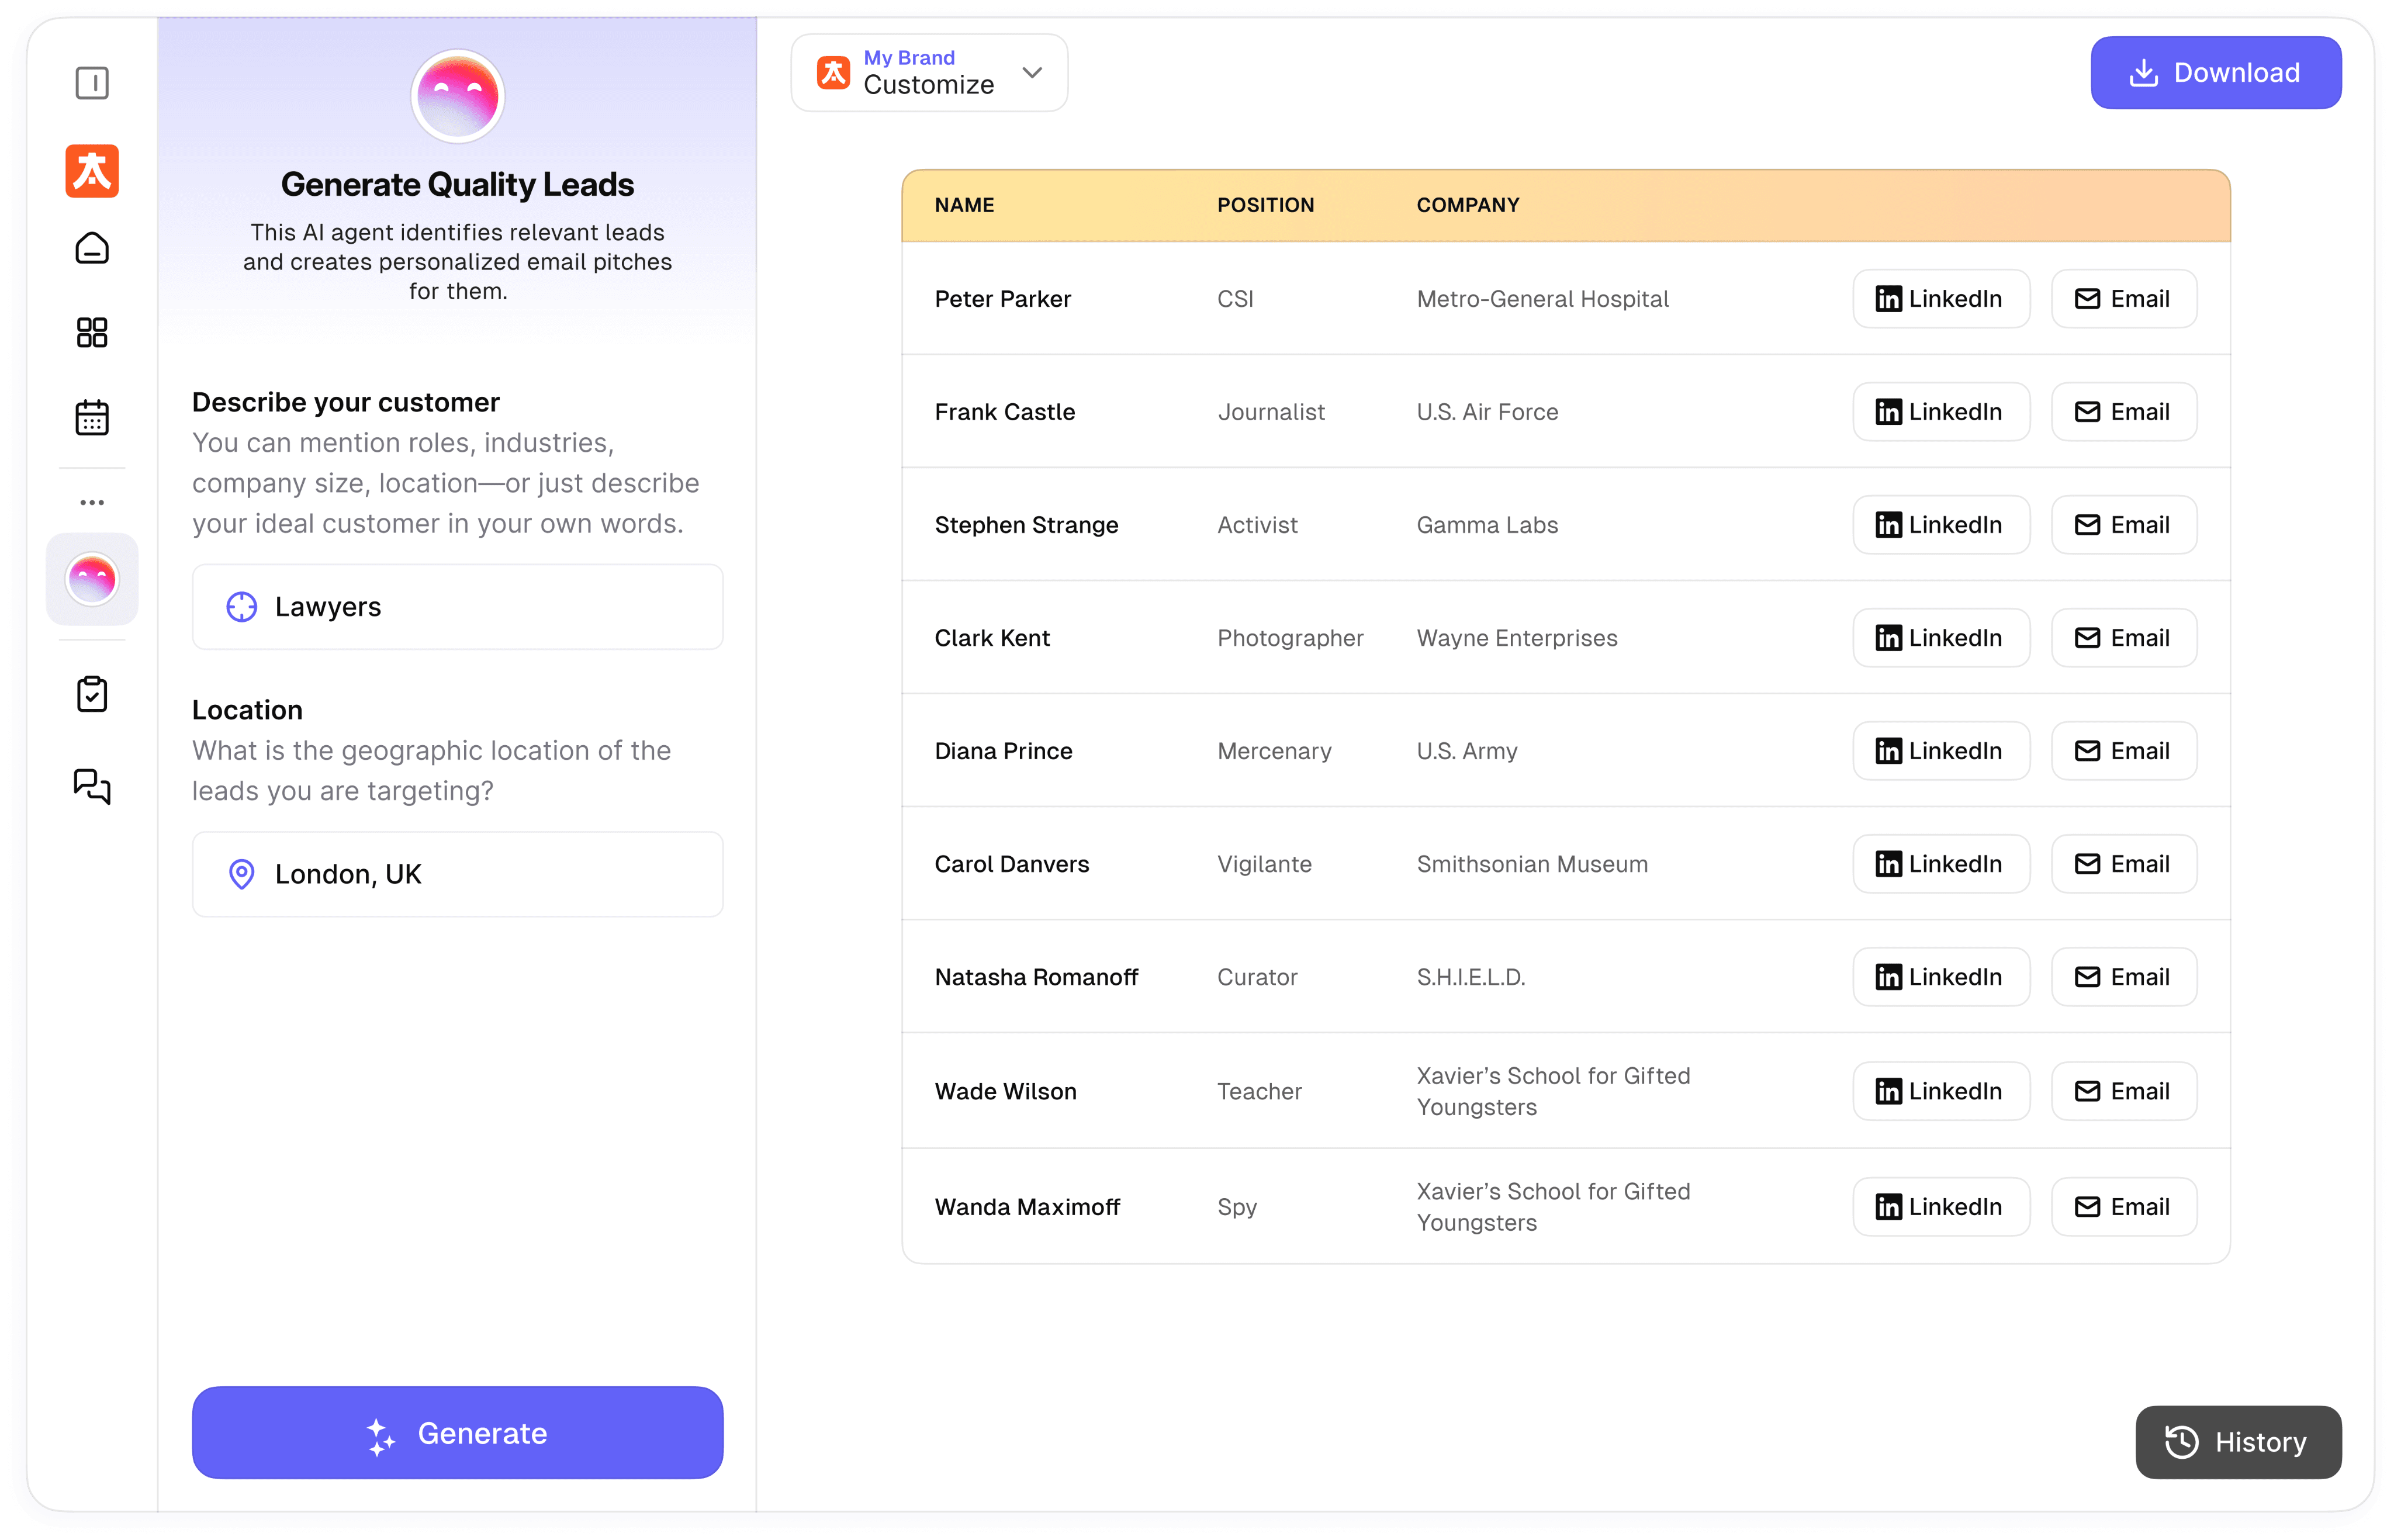The image size is (2394, 1540).
Task: Open the clipboard tasks icon
Action: [x=92, y=693]
